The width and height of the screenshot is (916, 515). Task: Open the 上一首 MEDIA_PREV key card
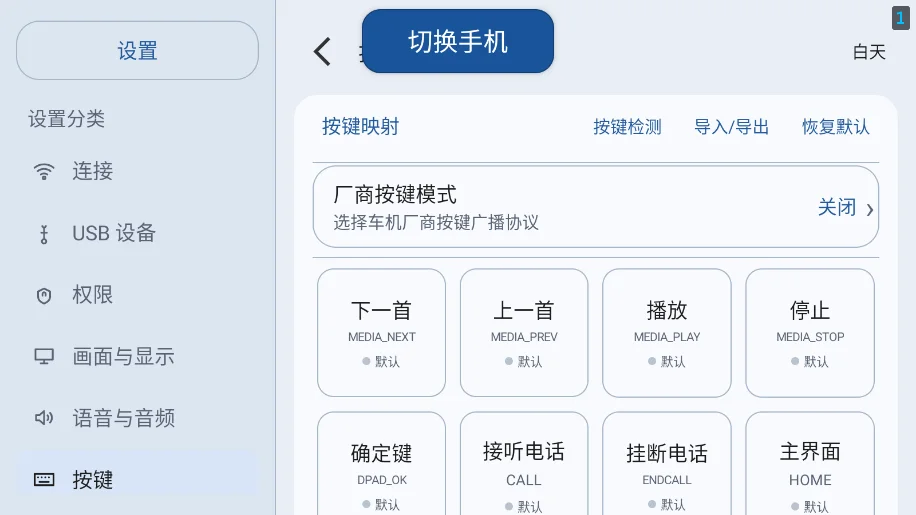524,333
